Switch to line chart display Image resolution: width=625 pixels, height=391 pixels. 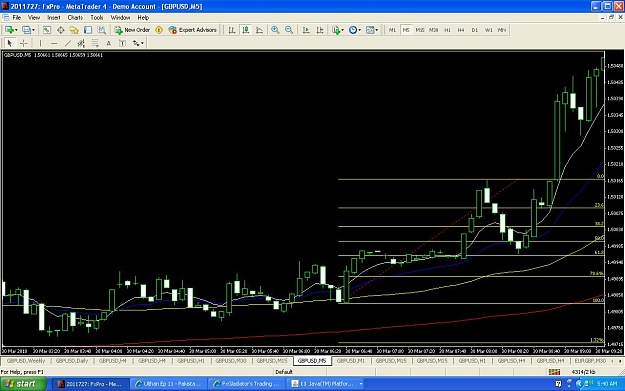point(259,30)
